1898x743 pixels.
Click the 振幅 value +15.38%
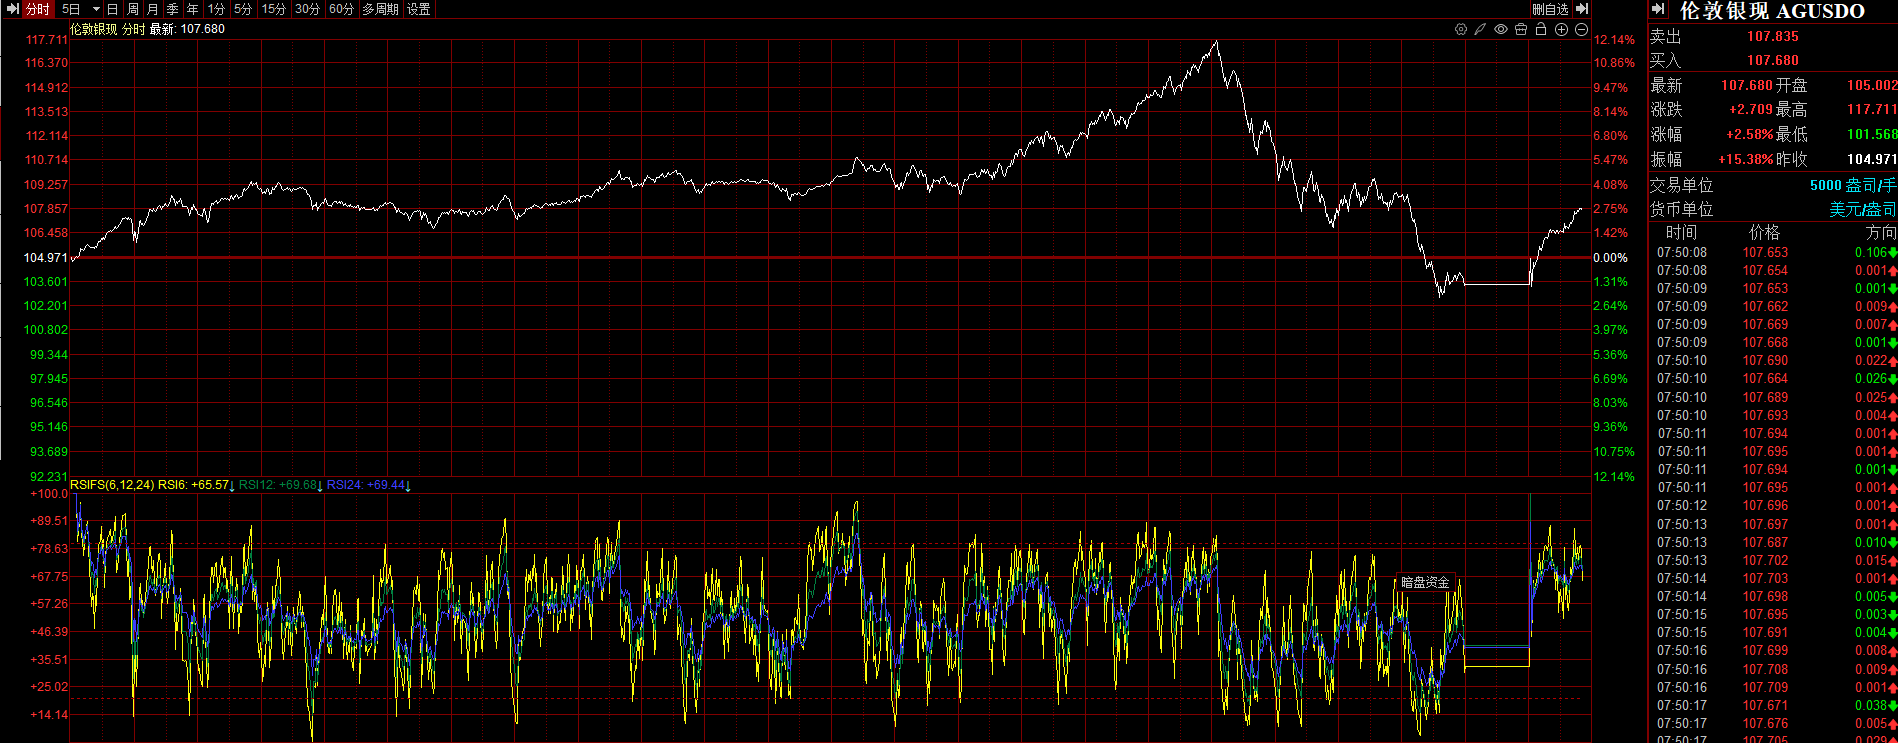[1746, 159]
